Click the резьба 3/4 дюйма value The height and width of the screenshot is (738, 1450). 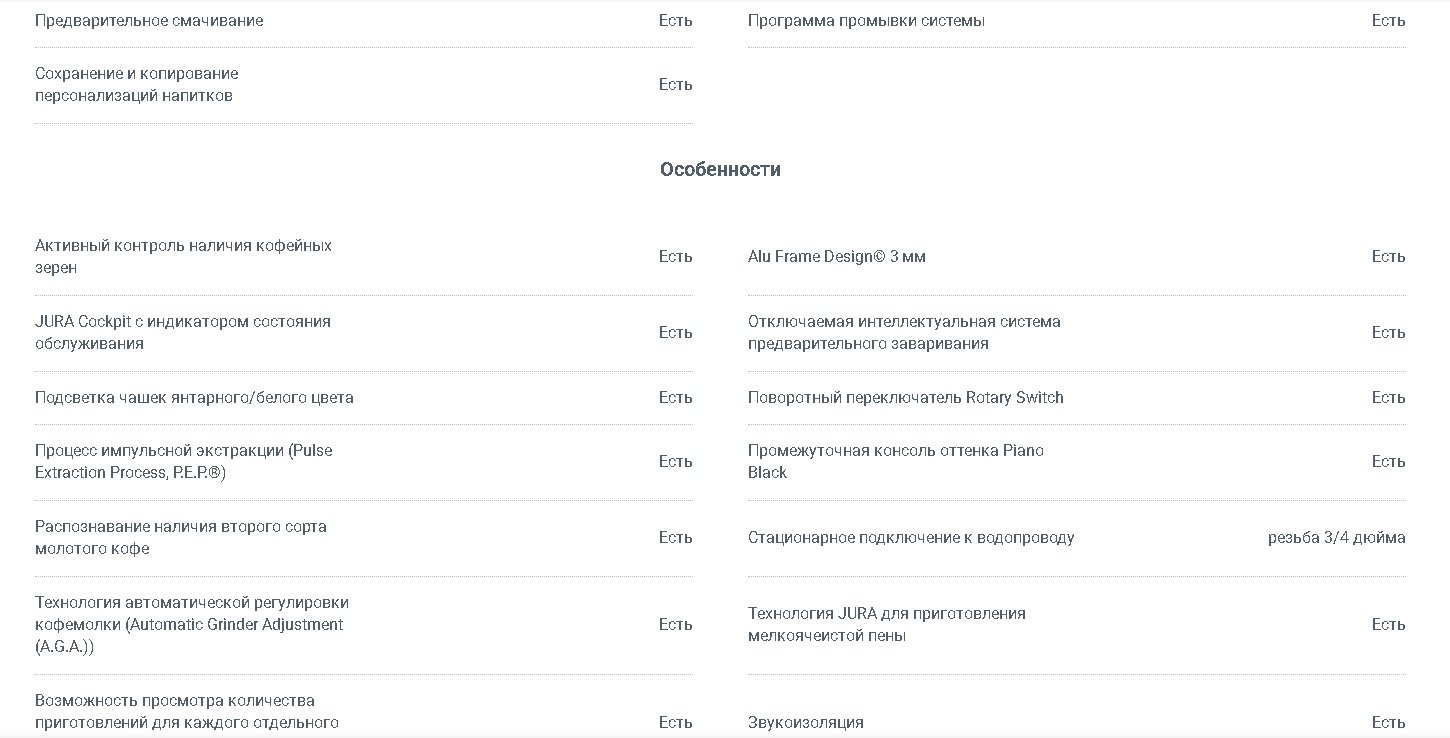click(x=1336, y=537)
